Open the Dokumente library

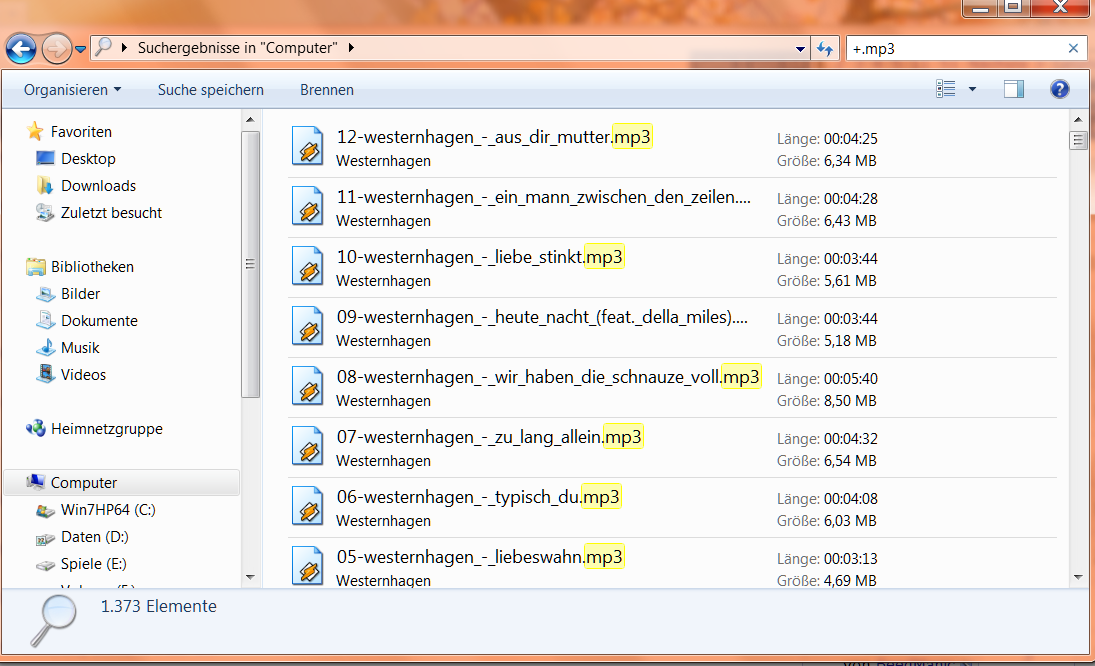[x=99, y=320]
